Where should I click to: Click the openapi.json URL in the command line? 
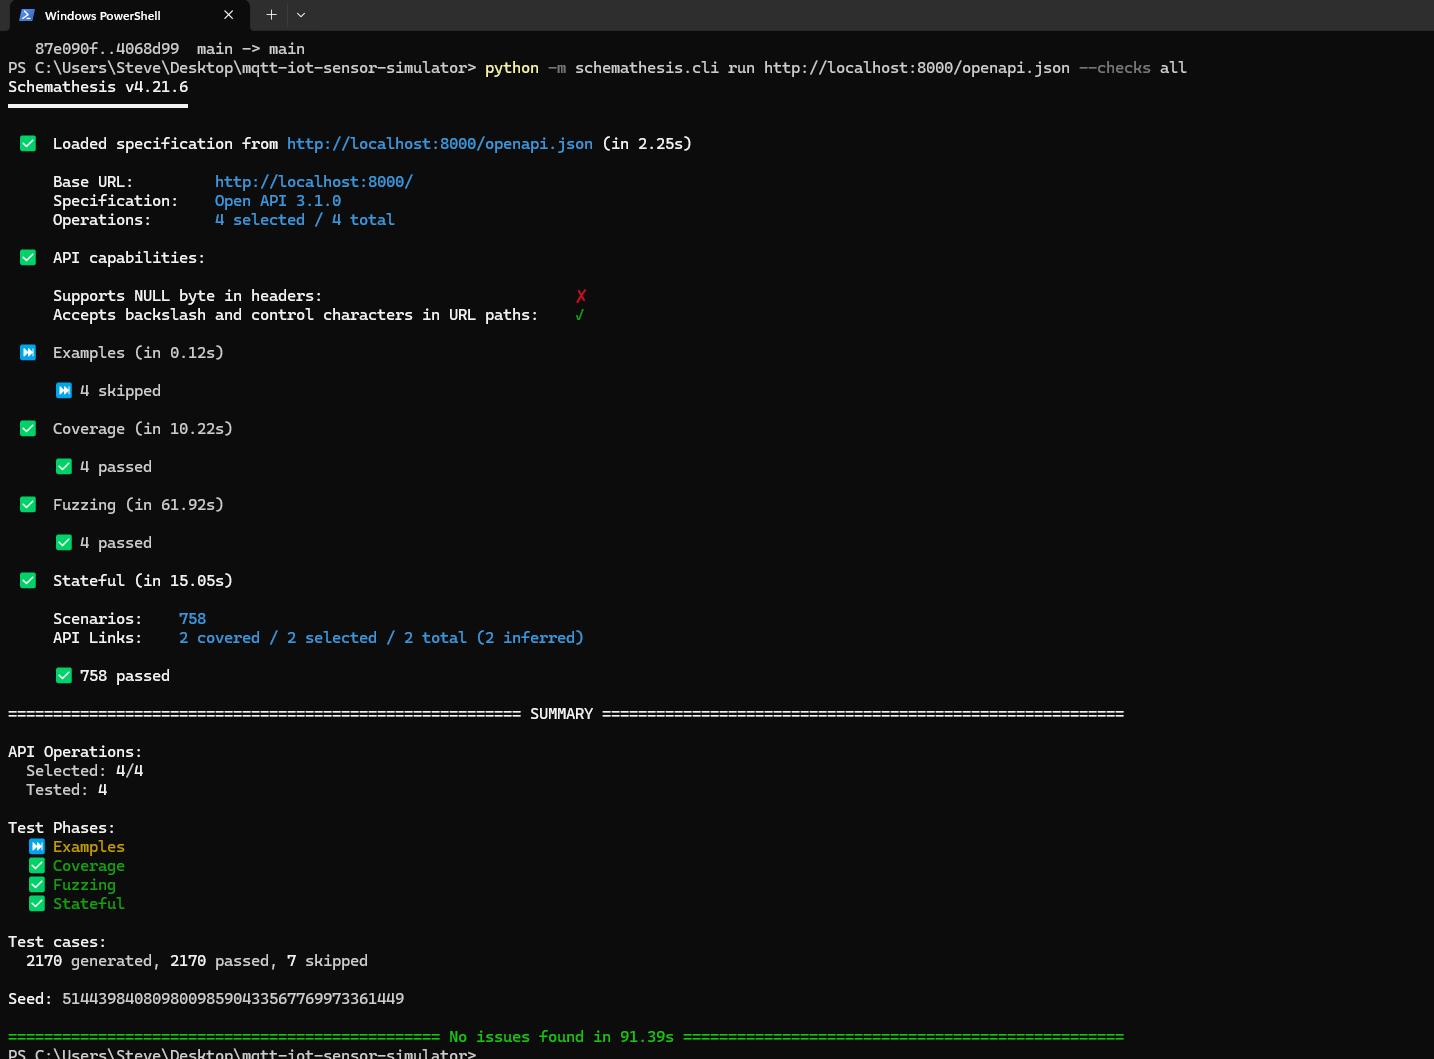(917, 68)
